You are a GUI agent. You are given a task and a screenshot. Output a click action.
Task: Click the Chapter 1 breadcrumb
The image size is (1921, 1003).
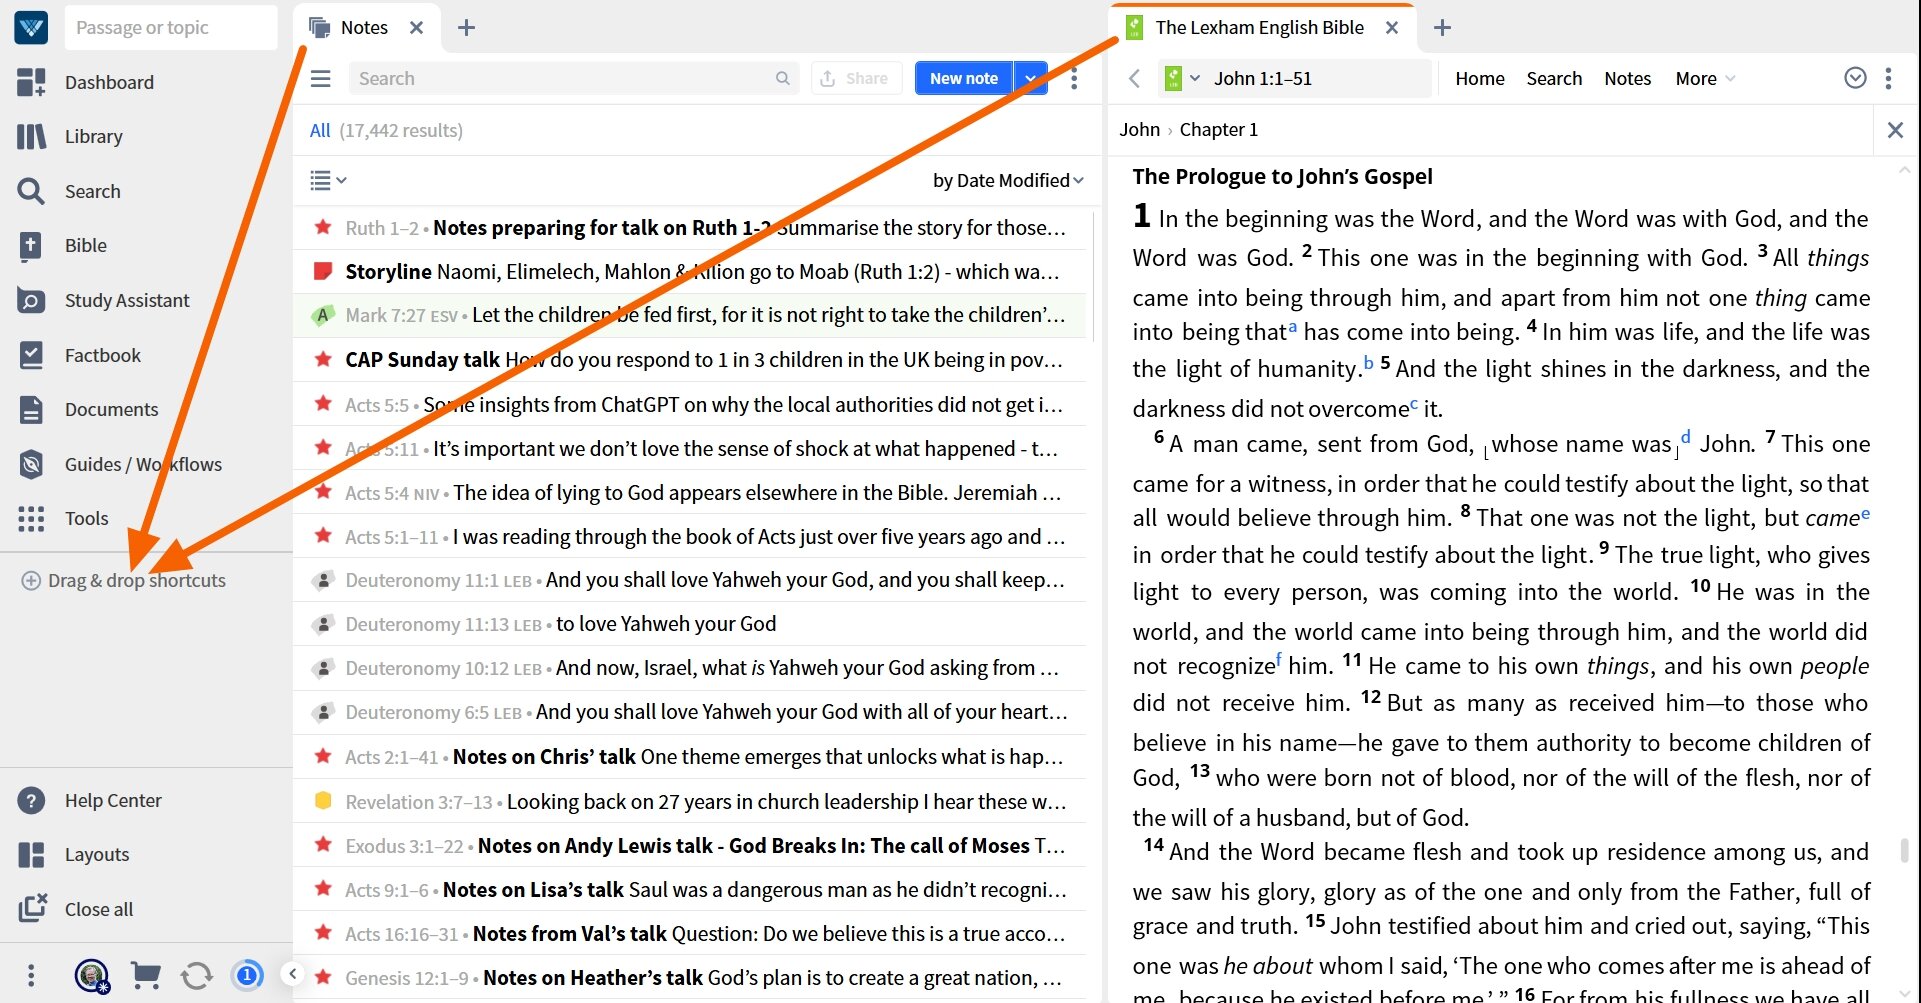click(1218, 129)
